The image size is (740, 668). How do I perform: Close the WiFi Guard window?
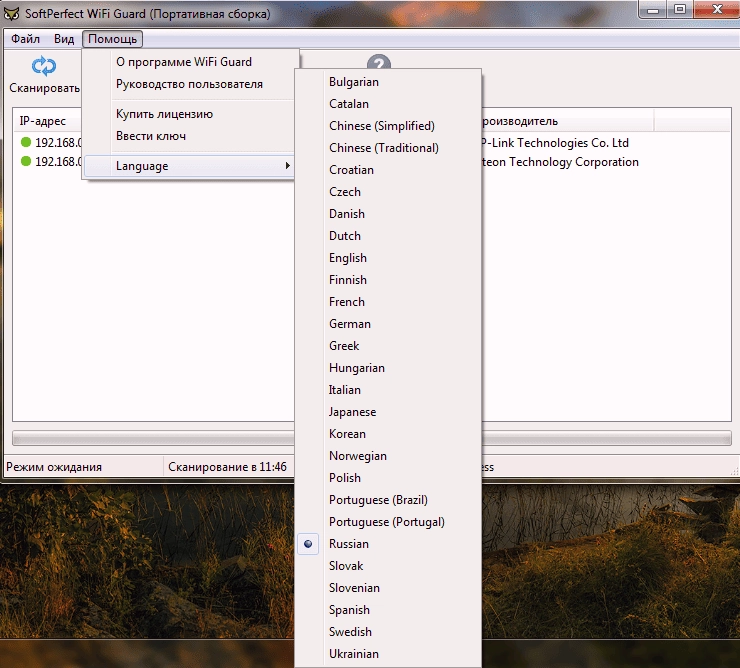[x=717, y=9]
